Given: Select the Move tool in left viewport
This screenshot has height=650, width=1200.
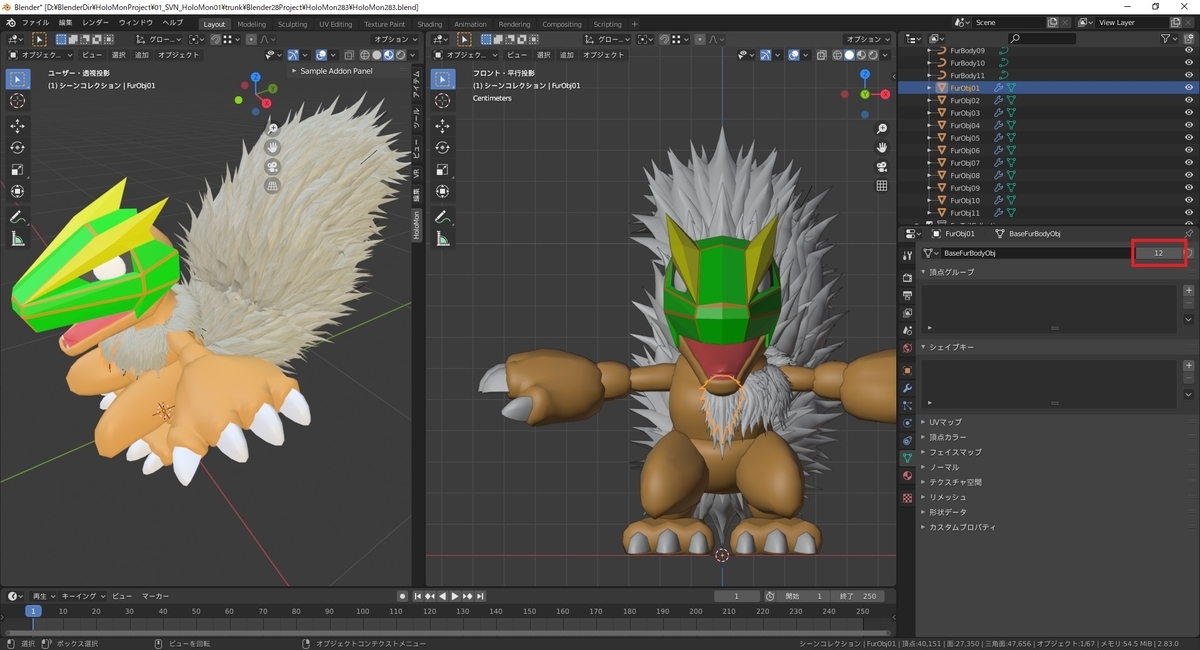Looking at the screenshot, I should [x=18, y=125].
